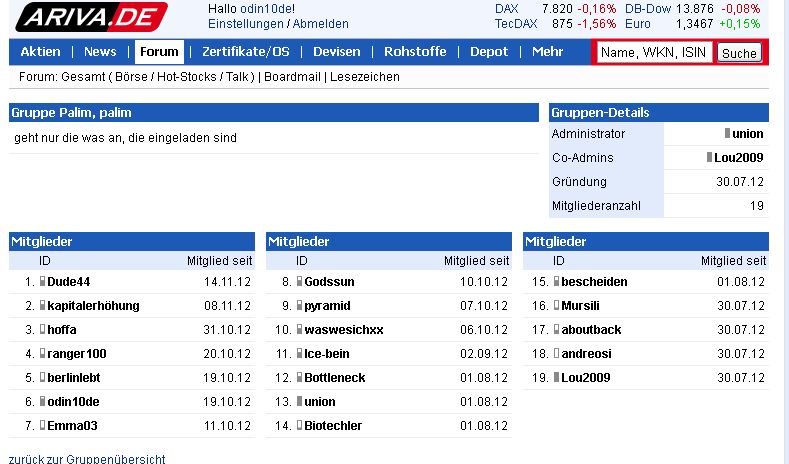Click the status icon beside bescheiden
Viewport: 789px width, 464px height.
[x=557, y=281]
